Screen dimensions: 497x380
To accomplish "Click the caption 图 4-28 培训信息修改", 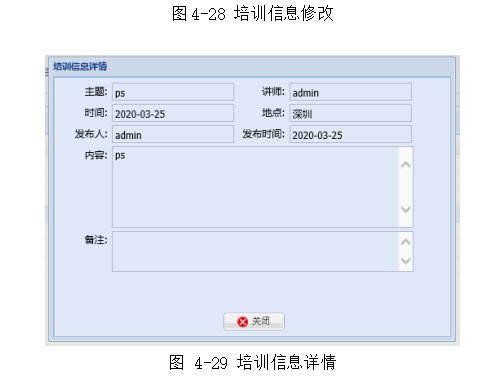I will [x=253, y=14].
